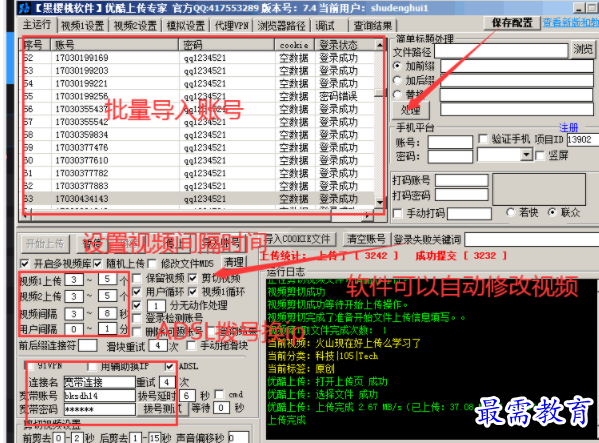
Task: Click the 打码账号 input field
Action: 462,180
